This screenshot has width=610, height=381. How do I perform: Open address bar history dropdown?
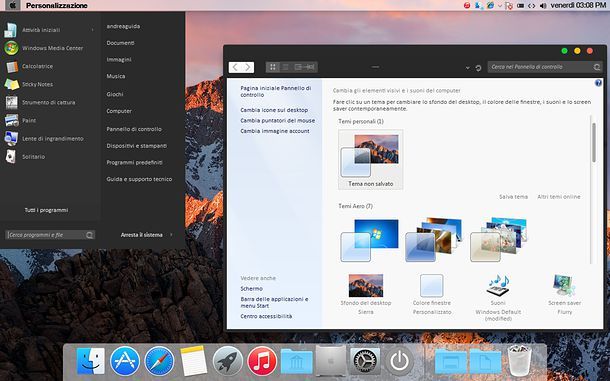pyautogui.click(x=467, y=68)
